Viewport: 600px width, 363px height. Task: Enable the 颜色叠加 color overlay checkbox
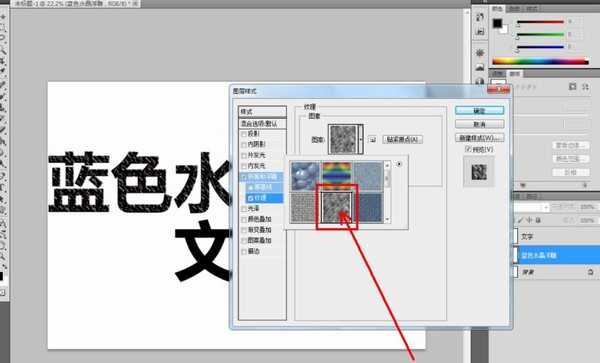tap(244, 220)
